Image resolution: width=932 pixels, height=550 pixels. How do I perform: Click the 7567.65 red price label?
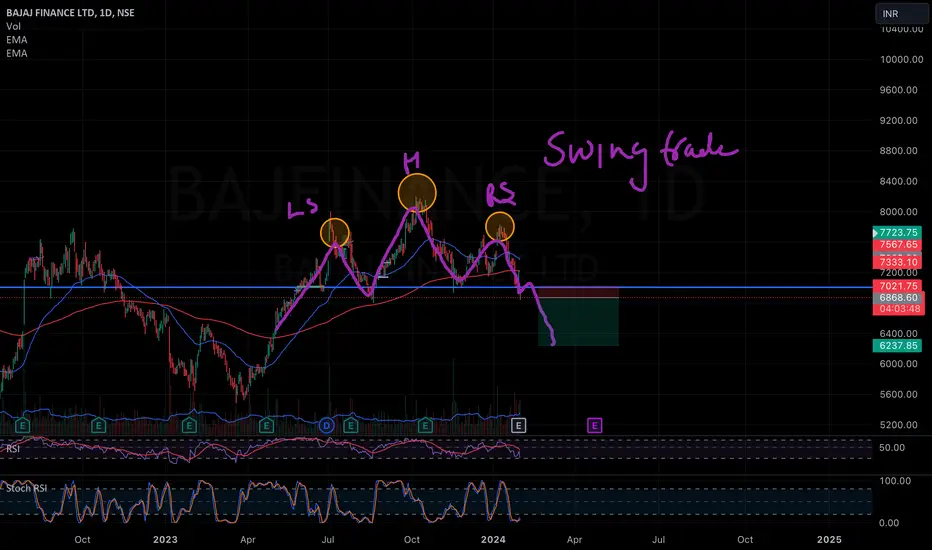point(897,244)
